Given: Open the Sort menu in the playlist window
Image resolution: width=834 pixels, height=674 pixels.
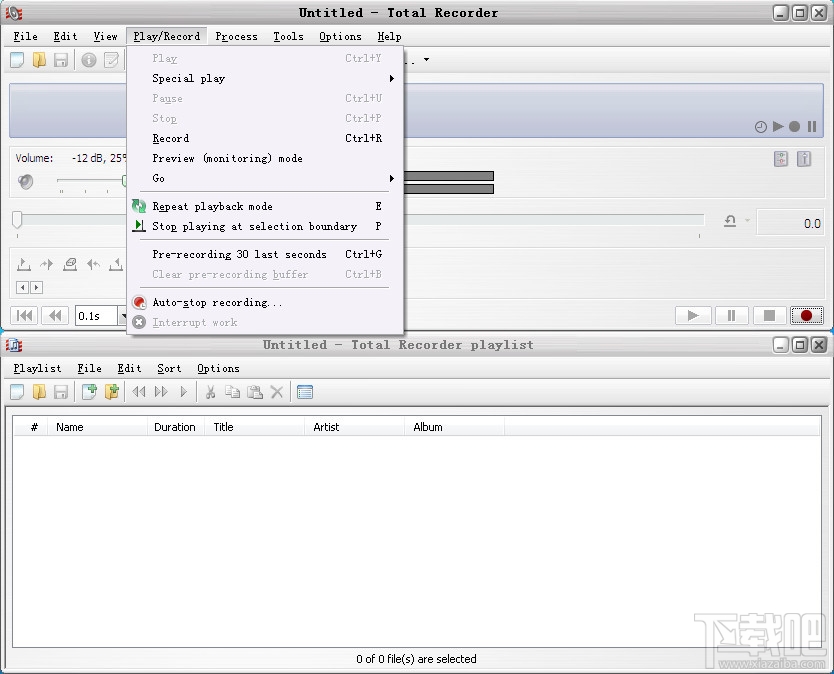Looking at the screenshot, I should pos(168,368).
